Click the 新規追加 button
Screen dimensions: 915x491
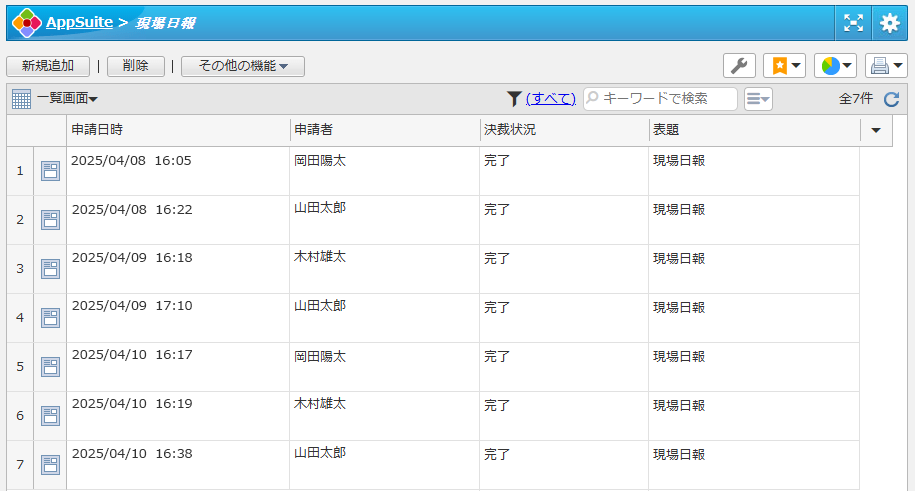pos(48,66)
